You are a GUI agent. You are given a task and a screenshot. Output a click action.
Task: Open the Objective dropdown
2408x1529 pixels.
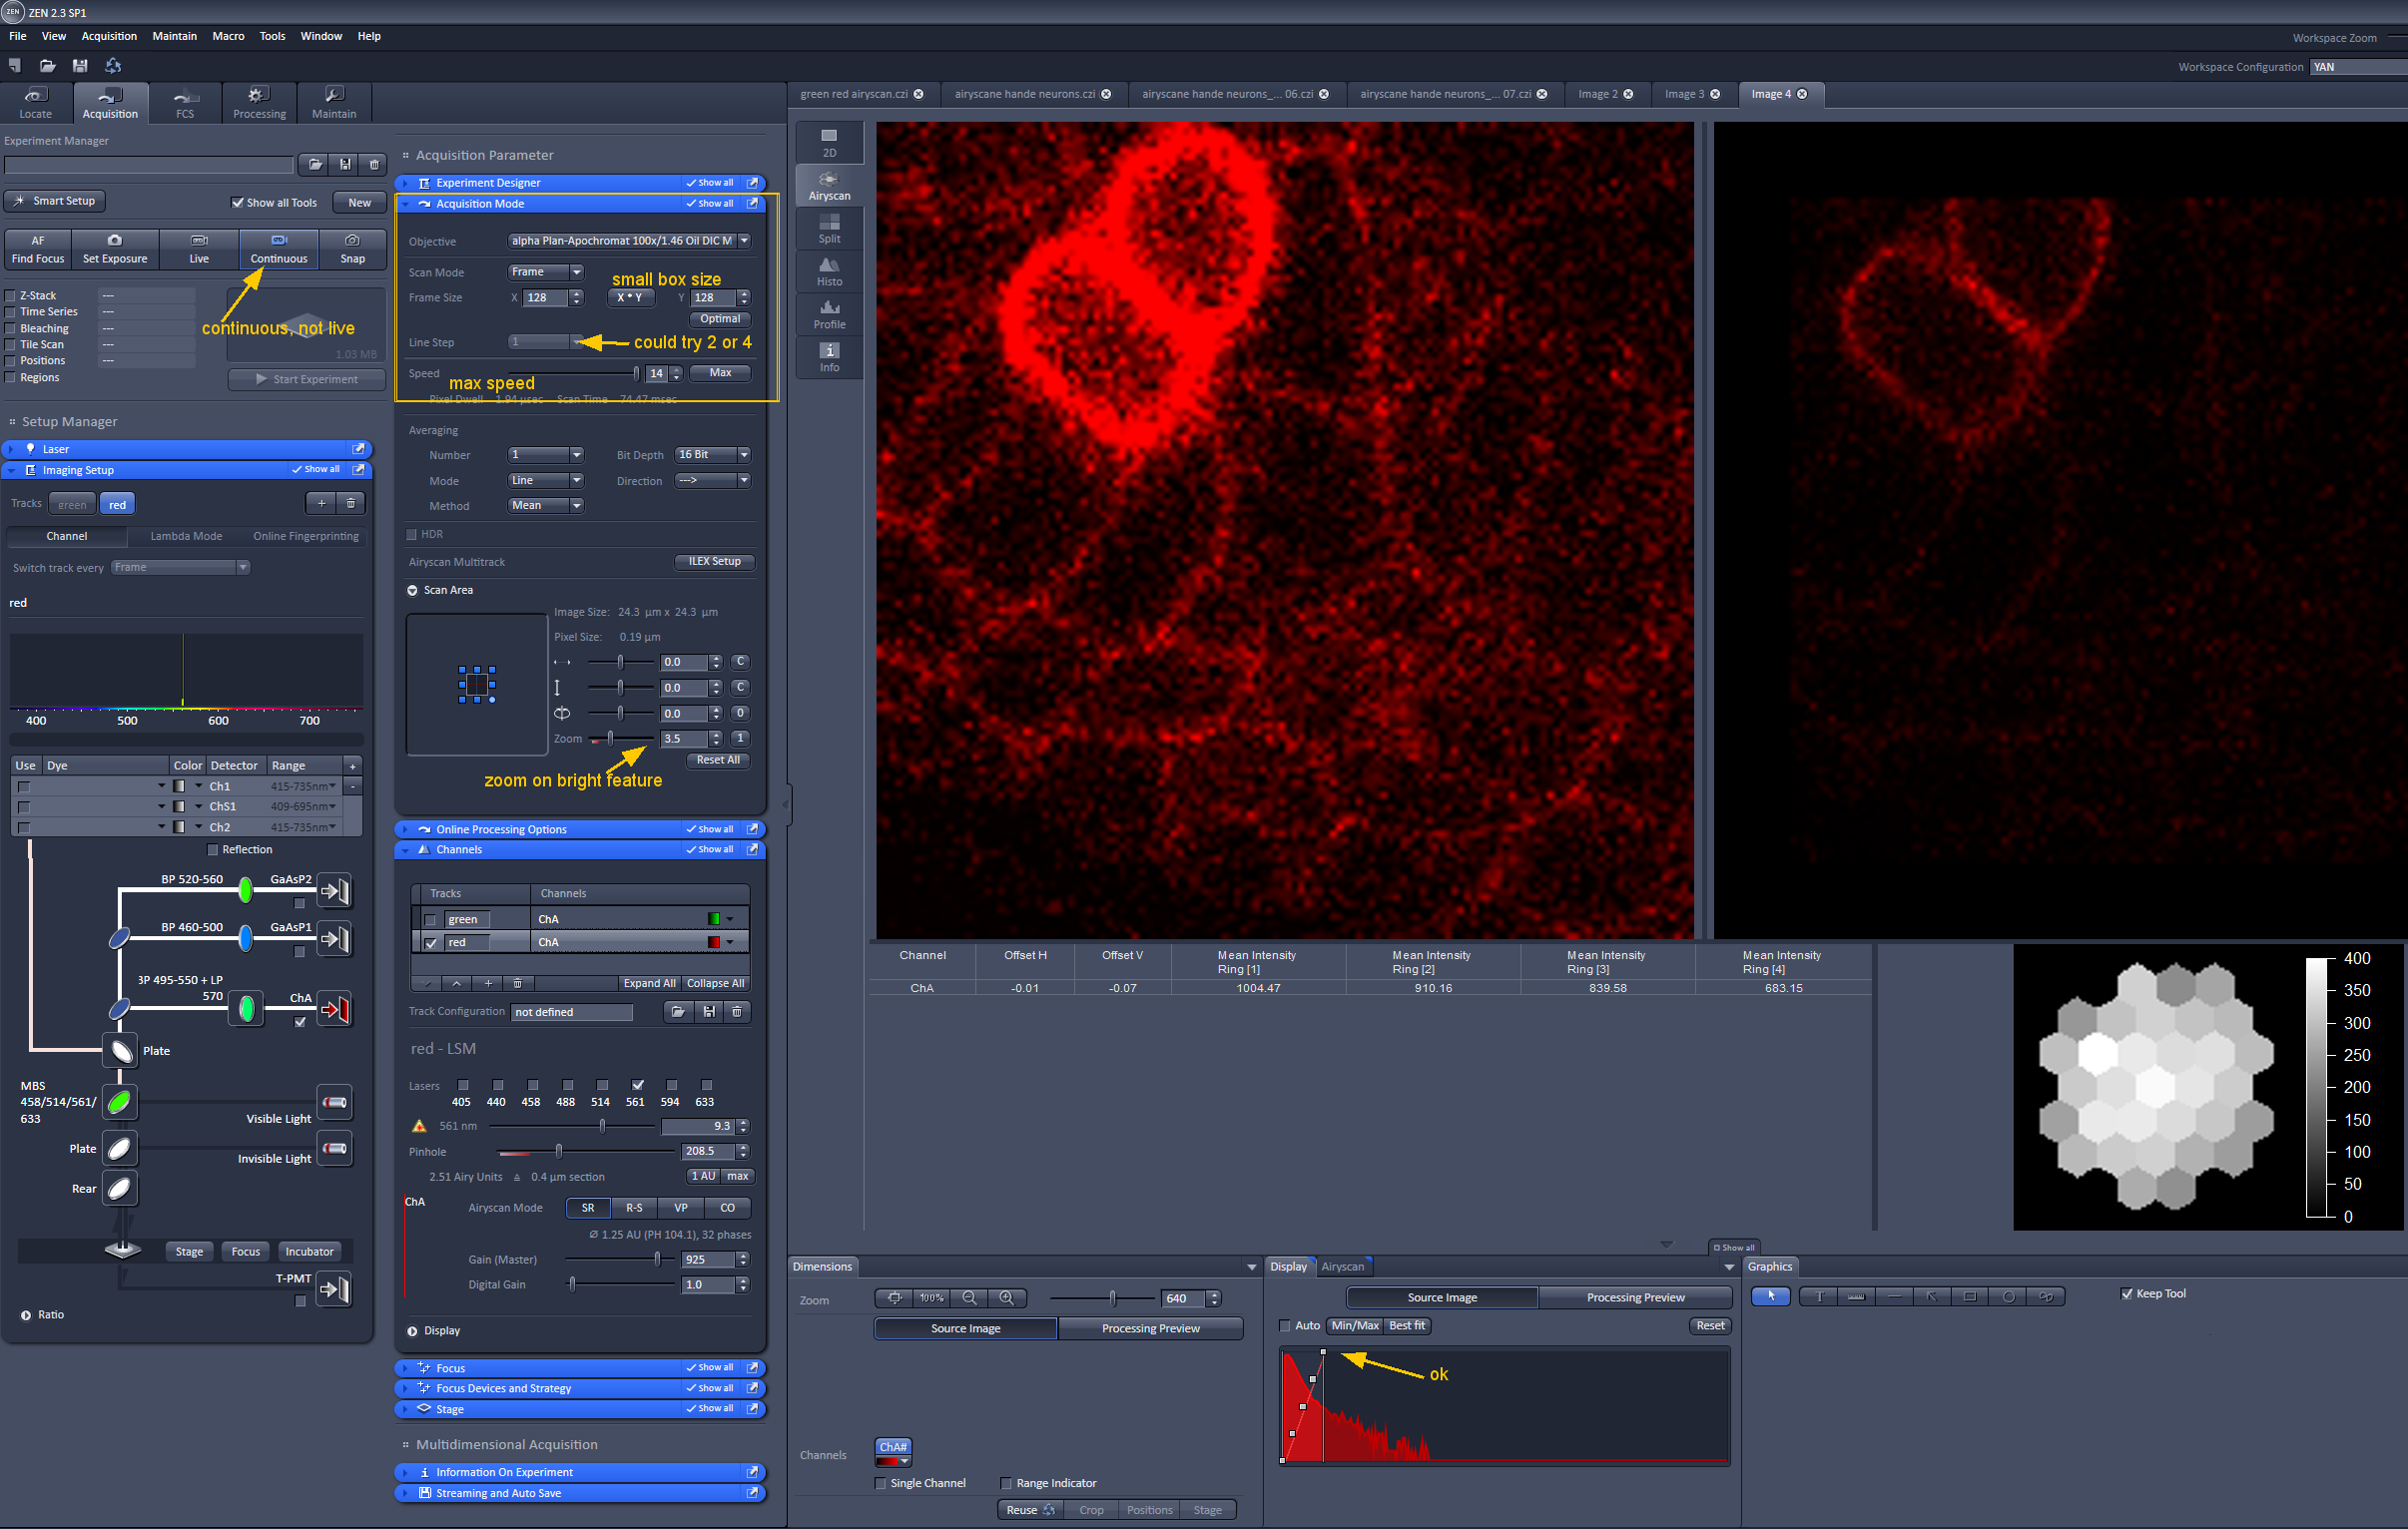pos(628,241)
